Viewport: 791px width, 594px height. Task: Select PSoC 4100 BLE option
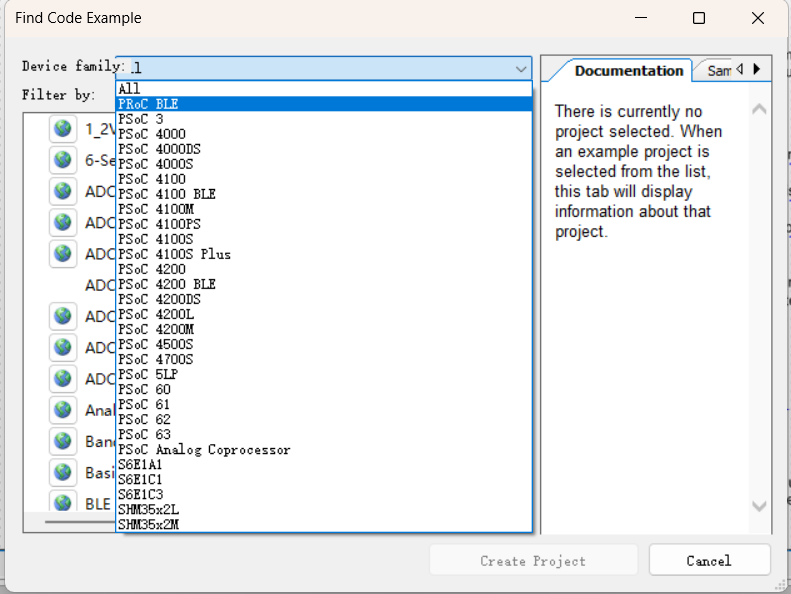pos(324,194)
